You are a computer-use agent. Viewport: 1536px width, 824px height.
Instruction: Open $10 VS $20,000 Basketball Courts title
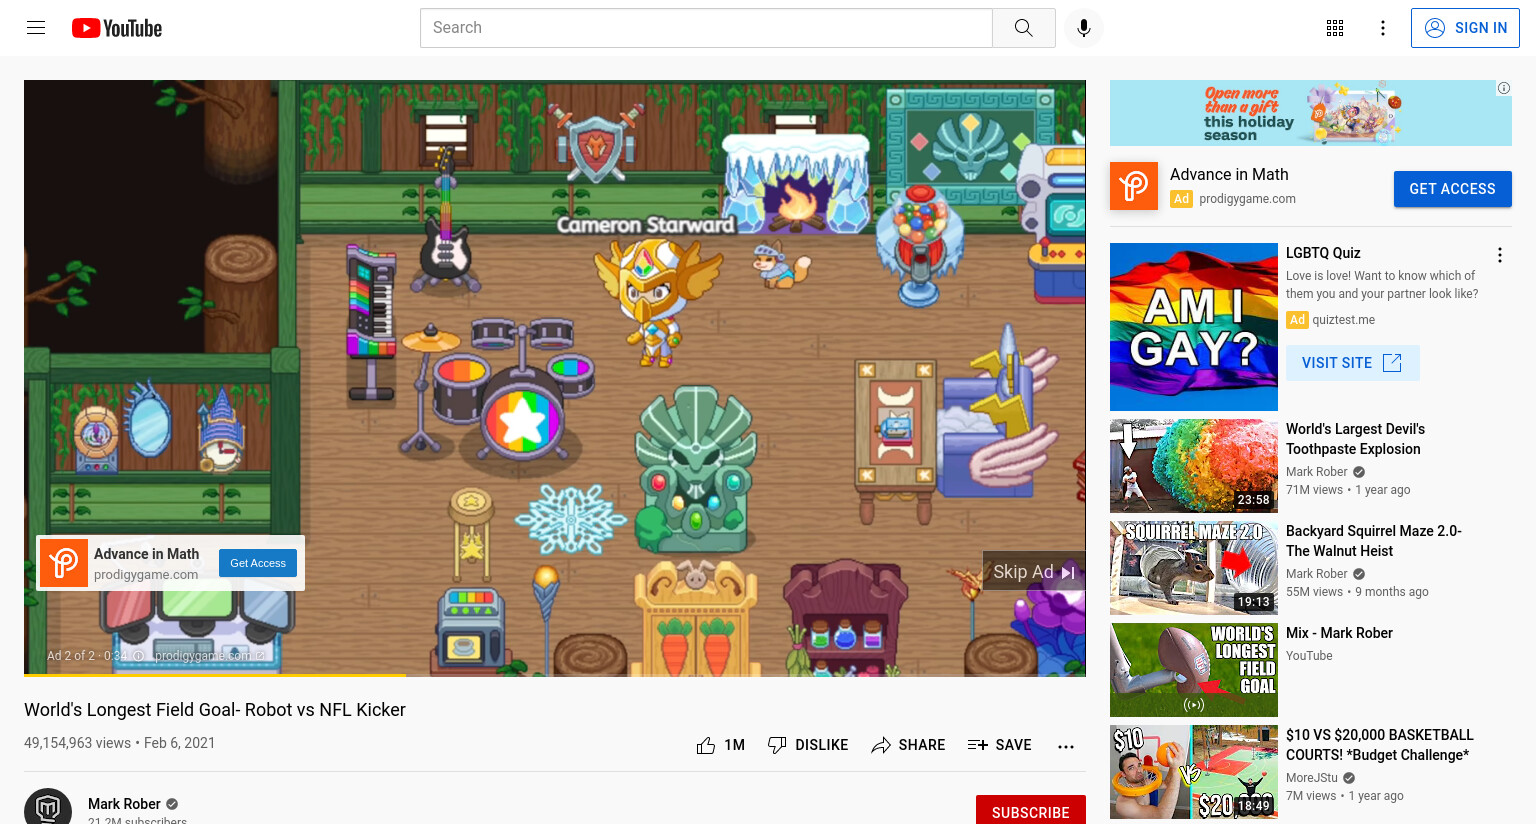1380,745
